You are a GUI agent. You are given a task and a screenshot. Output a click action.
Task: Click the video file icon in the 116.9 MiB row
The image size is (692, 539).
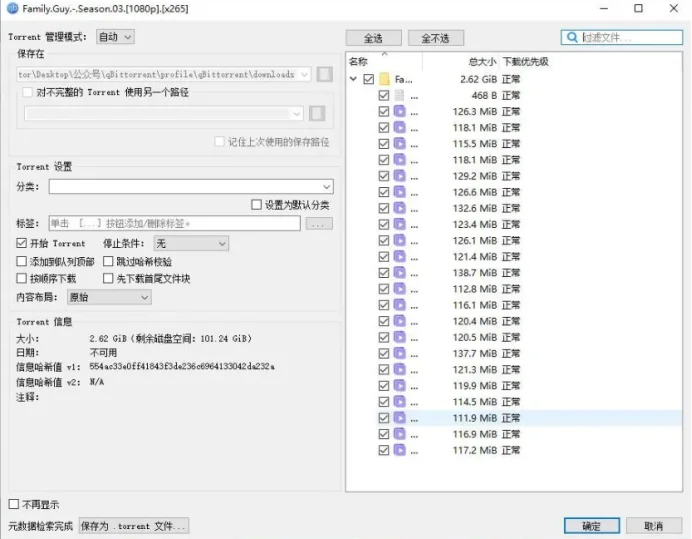pyautogui.click(x=399, y=434)
